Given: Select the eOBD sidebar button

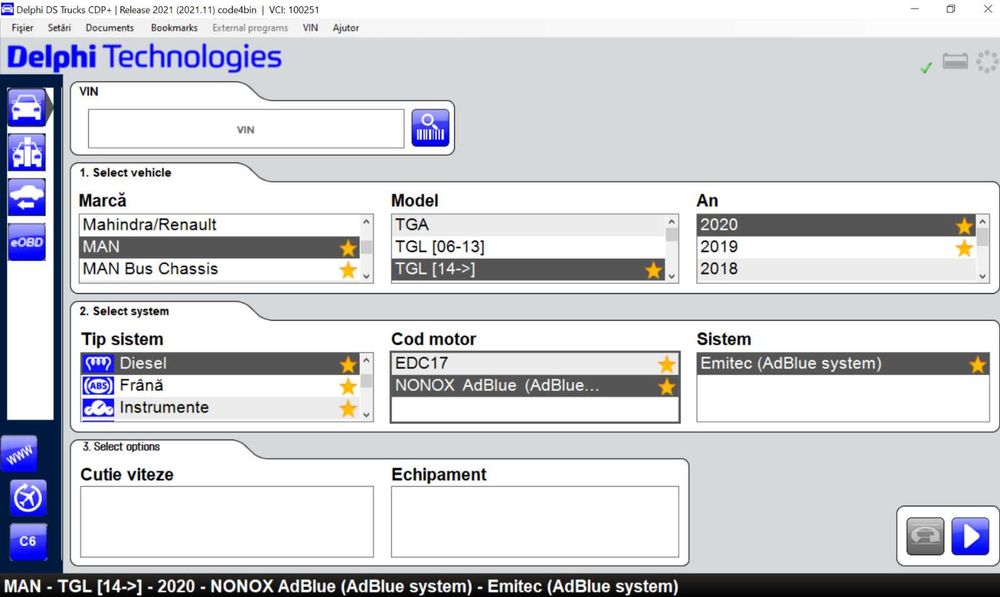Looking at the screenshot, I should pyautogui.click(x=27, y=242).
